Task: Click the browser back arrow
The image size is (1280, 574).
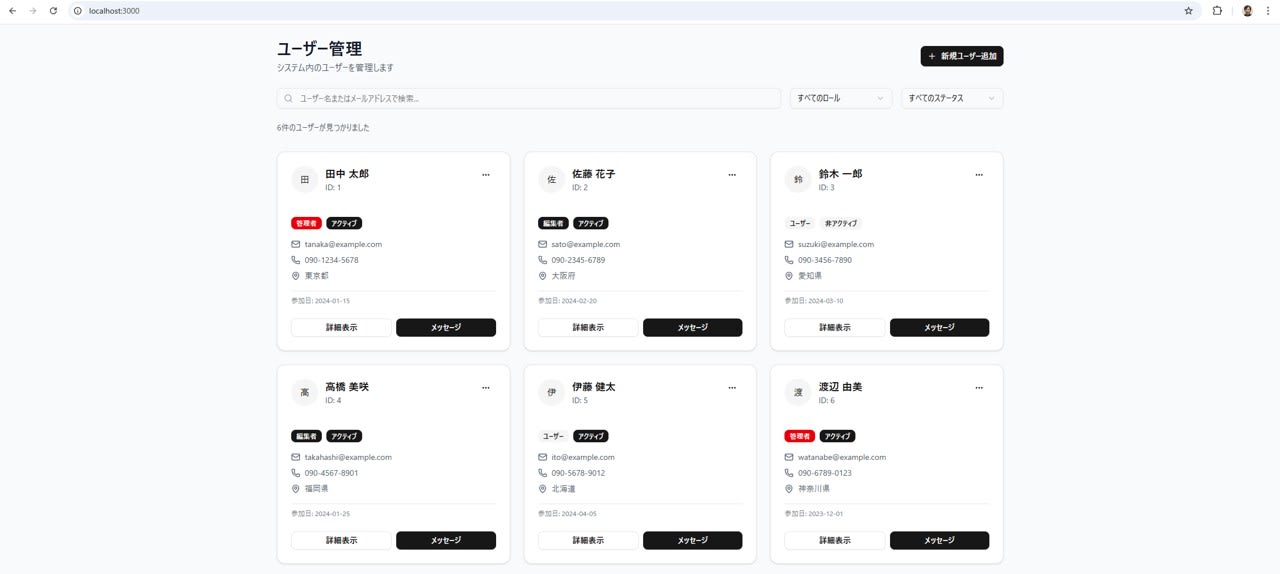Action: click(12, 11)
